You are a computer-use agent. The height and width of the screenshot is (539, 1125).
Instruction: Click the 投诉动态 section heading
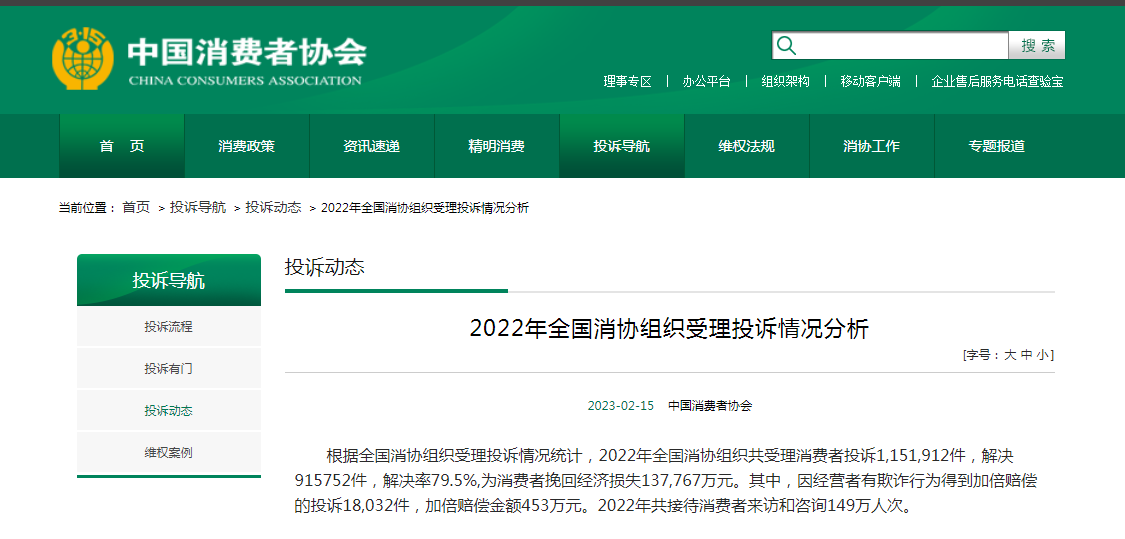coord(325,267)
